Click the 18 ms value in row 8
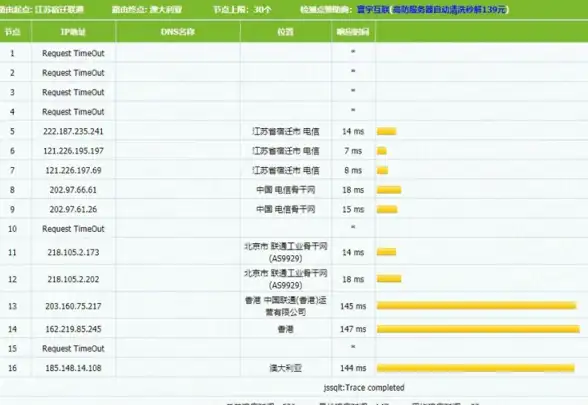Viewport: 588px width, 405px height. (353, 190)
